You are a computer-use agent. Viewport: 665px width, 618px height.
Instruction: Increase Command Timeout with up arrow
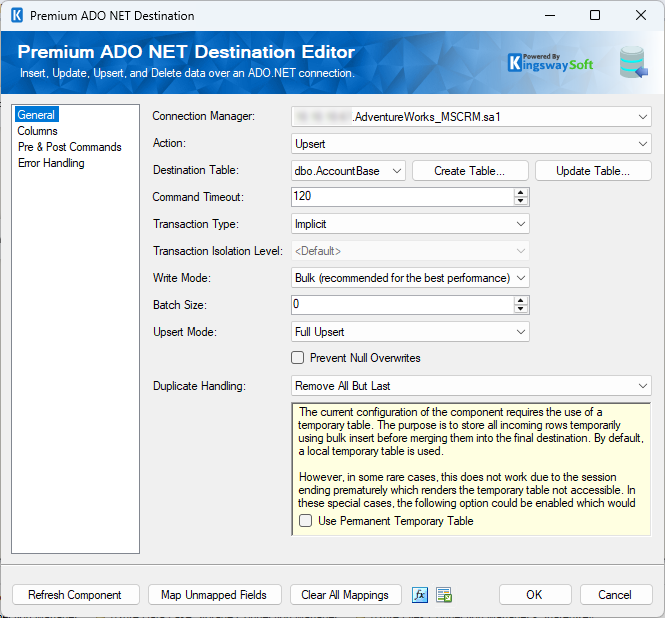(520, 193)
